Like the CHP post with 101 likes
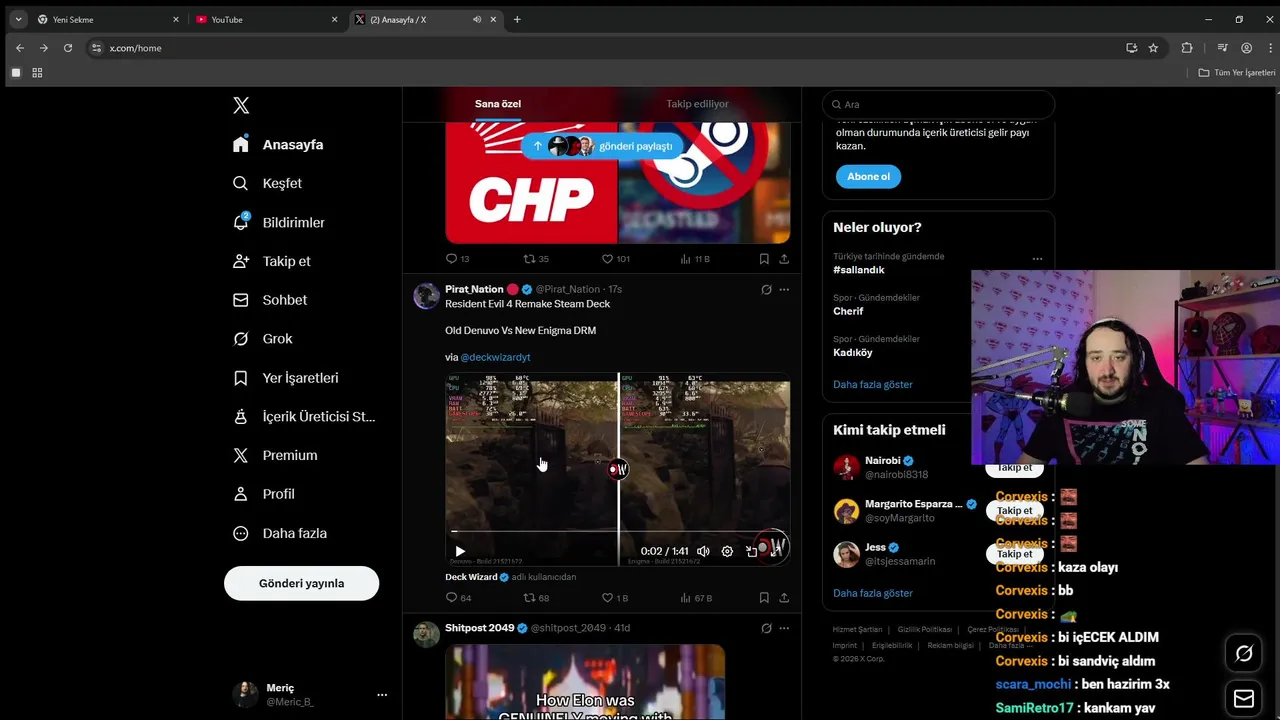Screen dimensions: 1280x720 click(615, 259)
